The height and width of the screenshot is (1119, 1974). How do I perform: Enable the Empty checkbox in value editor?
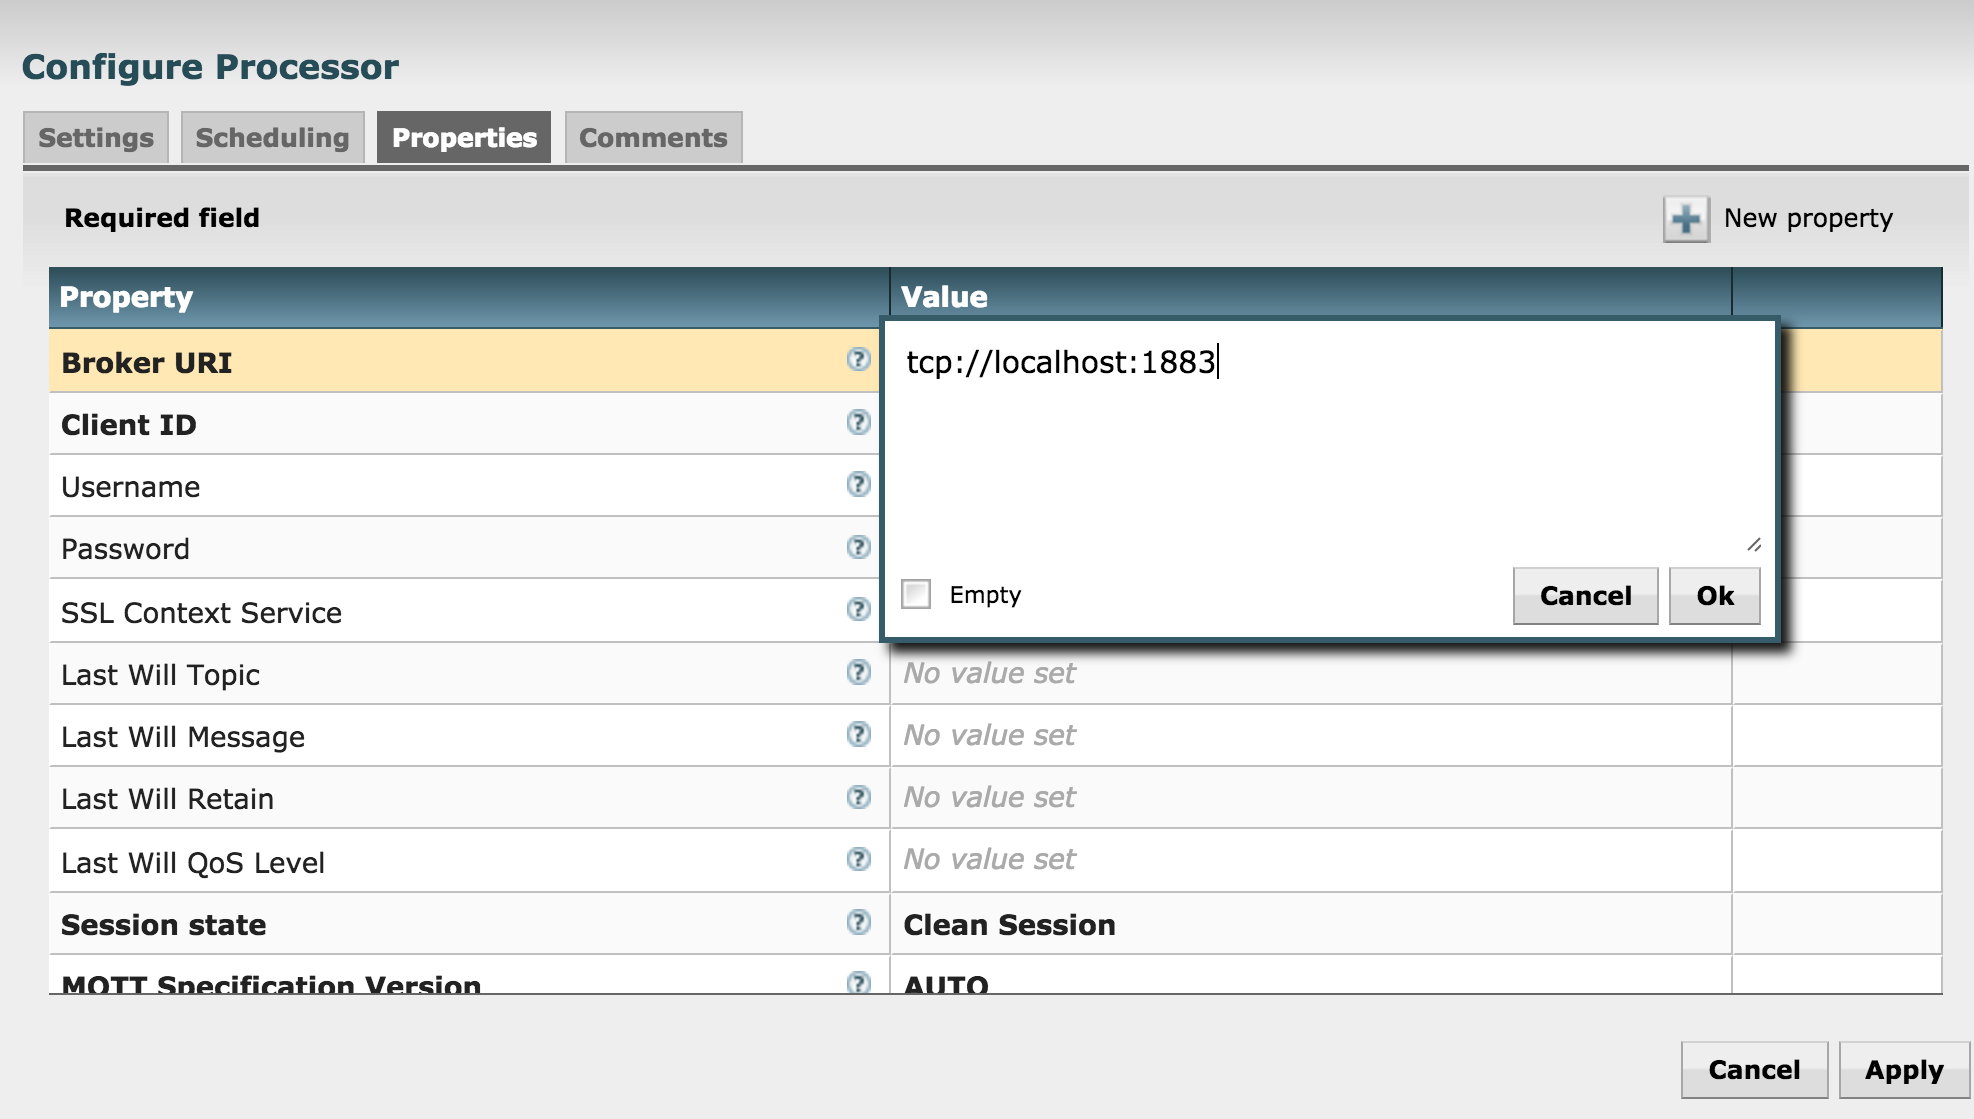tap(916, 594)
